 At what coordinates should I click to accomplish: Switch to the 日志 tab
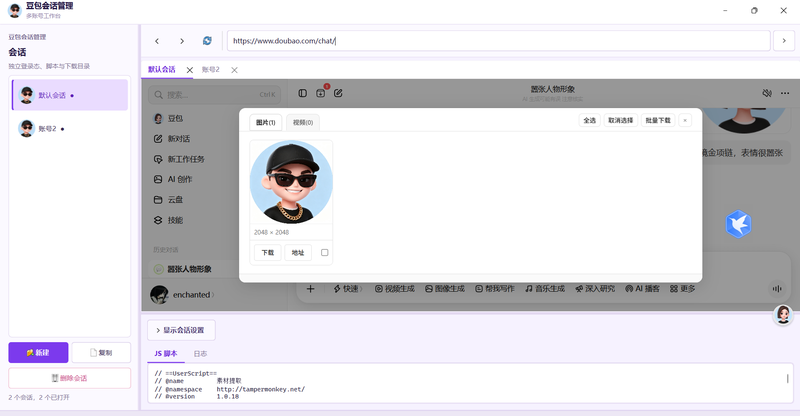(200, 353)
